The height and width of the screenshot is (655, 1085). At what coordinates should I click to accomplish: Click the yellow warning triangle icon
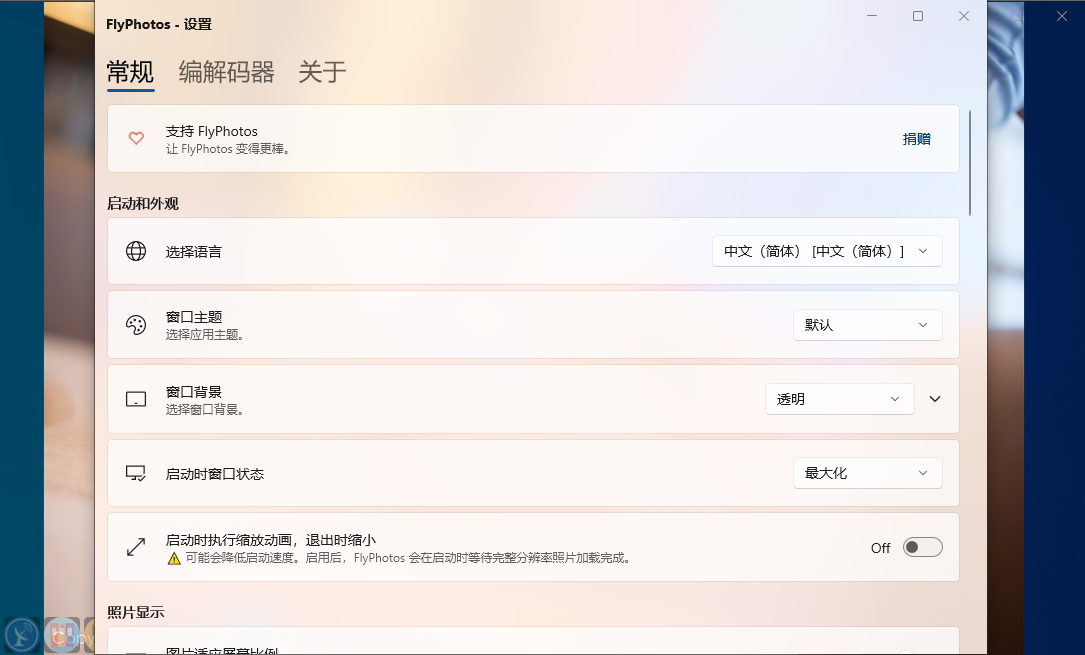point(174,558)
